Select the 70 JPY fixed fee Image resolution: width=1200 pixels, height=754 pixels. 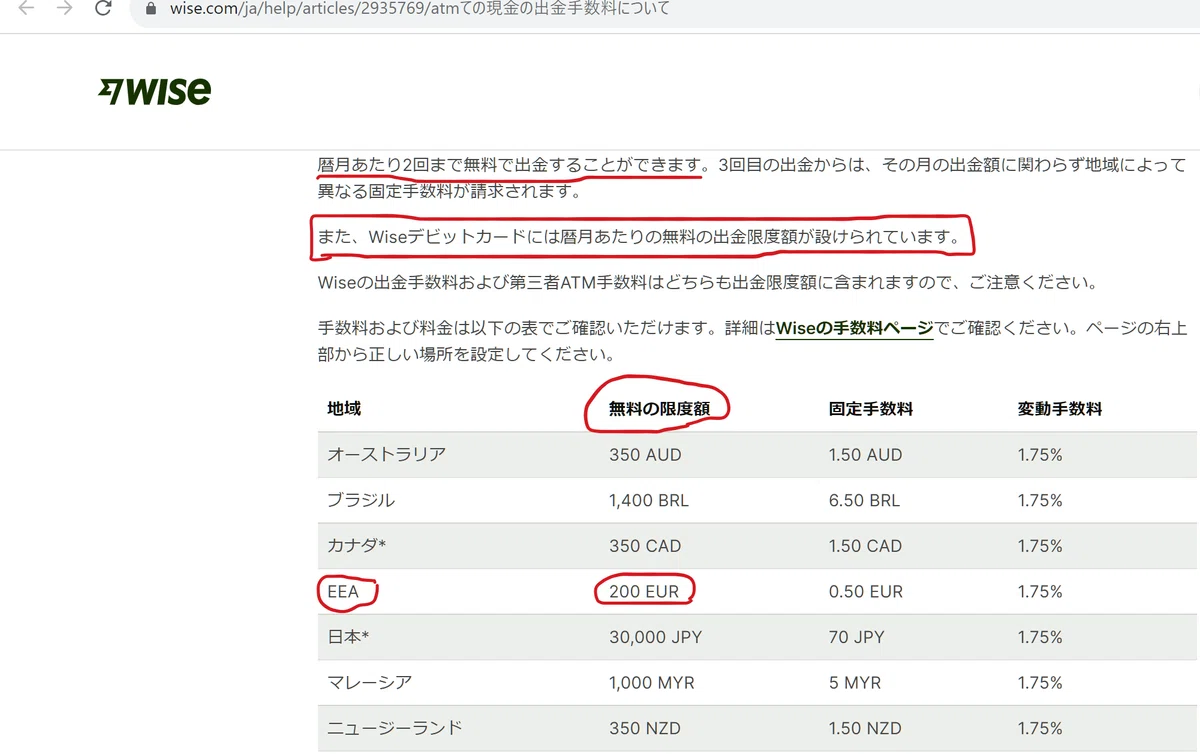coord(855,637)
